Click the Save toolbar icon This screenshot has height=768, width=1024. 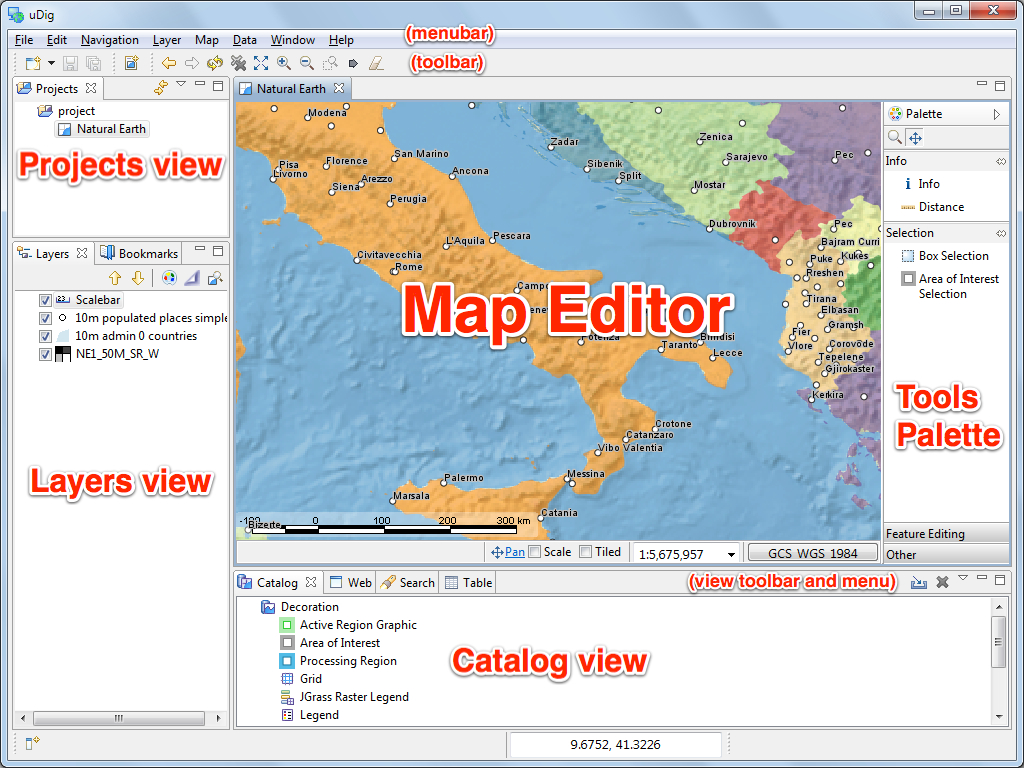point(71,63)
